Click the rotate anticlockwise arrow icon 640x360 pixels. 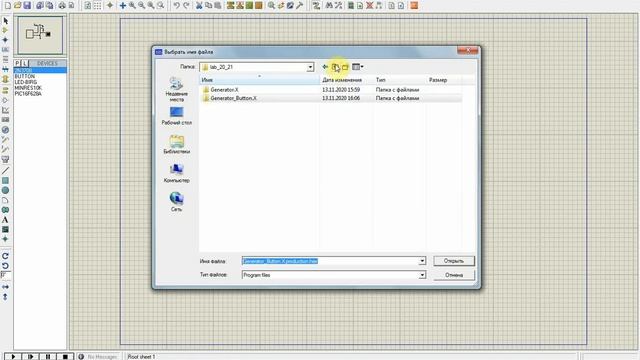pyautogui.click(x=5, y=266)
